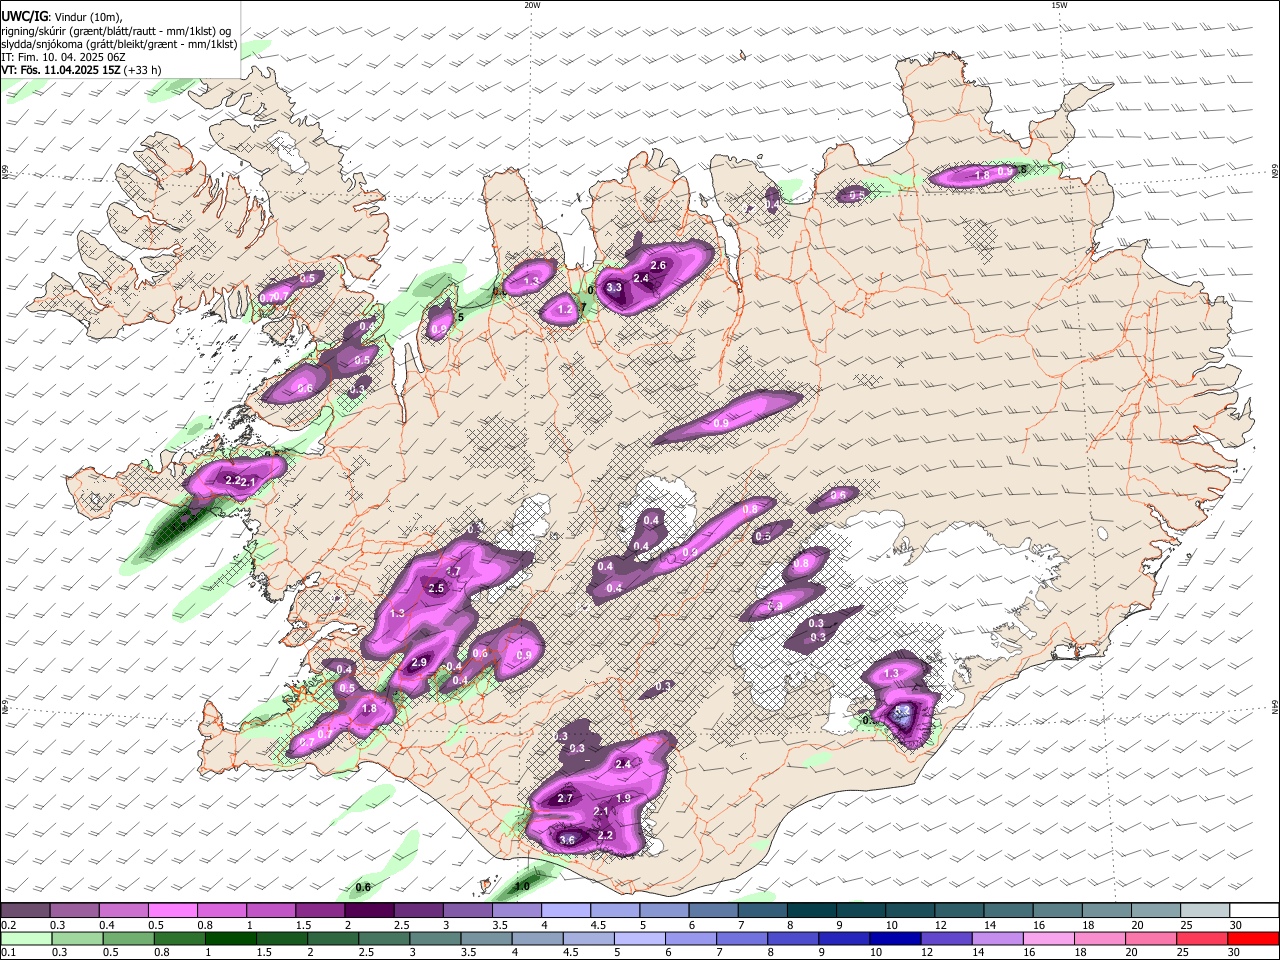Click the rainfall legend swatch starting at 0.5
1280x960 pixels.
tap(128, 938)
